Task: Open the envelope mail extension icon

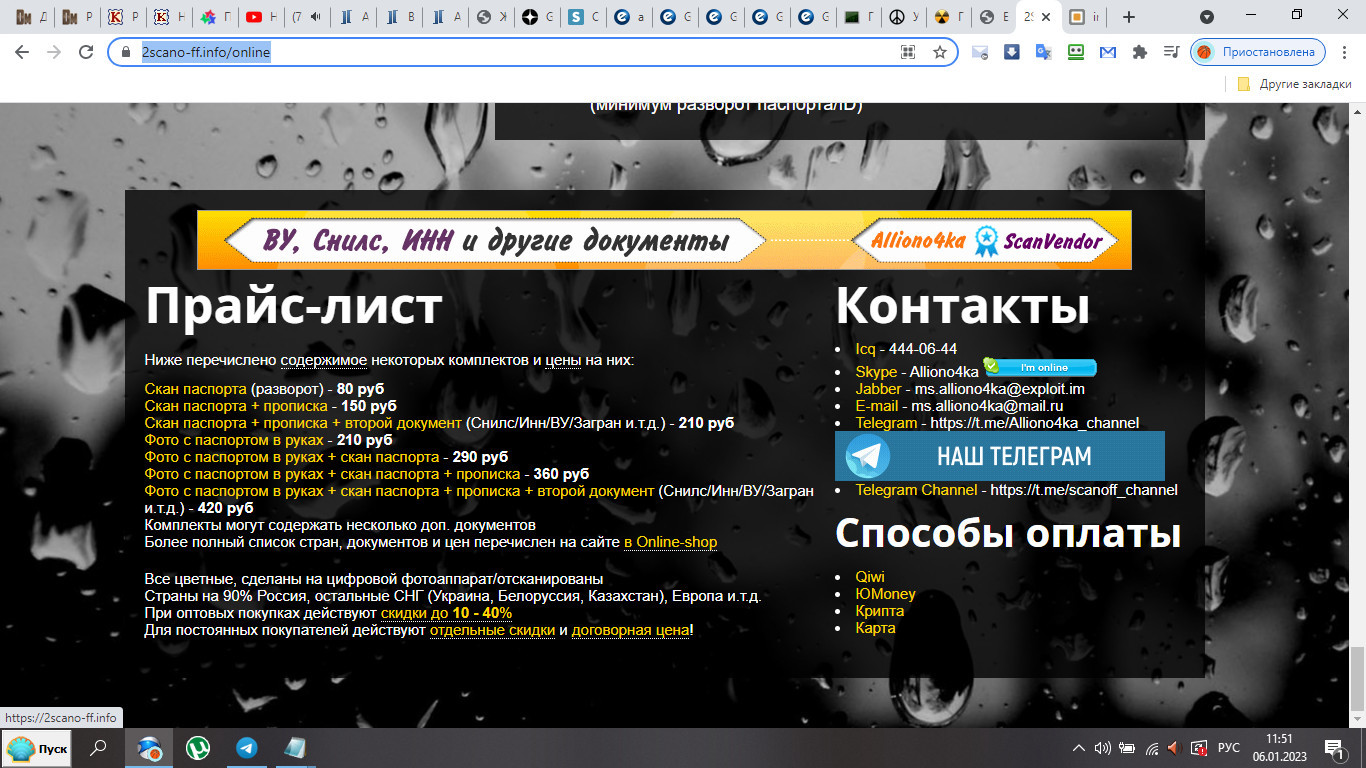Action: click(980, 52)
